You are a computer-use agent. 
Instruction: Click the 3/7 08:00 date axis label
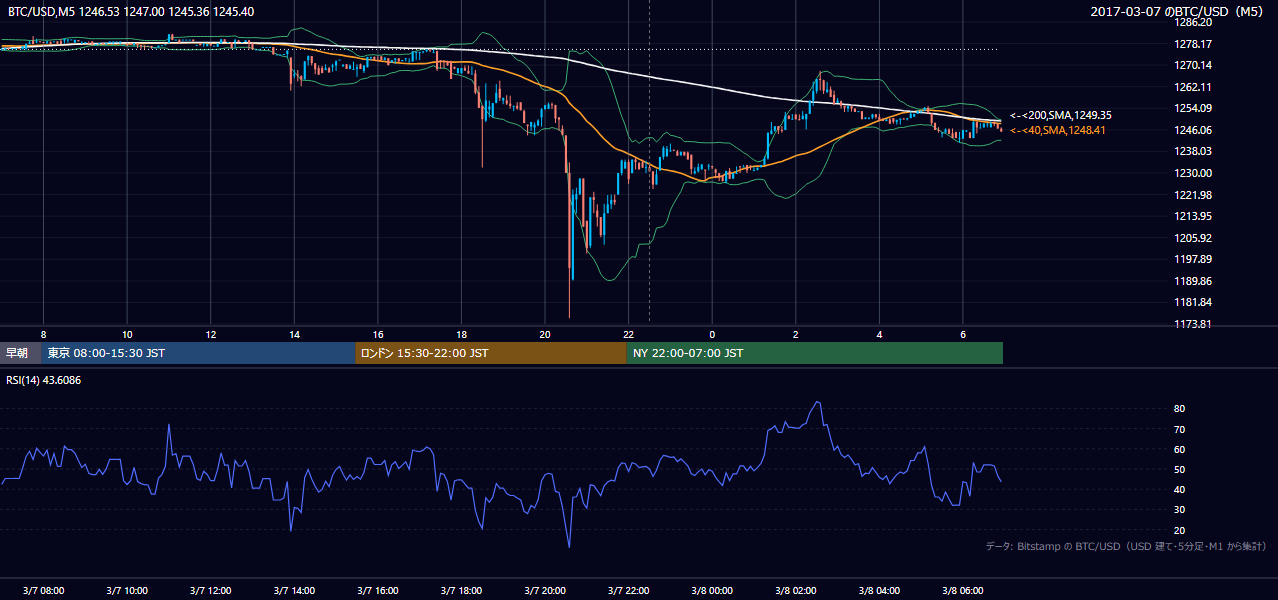43,591
